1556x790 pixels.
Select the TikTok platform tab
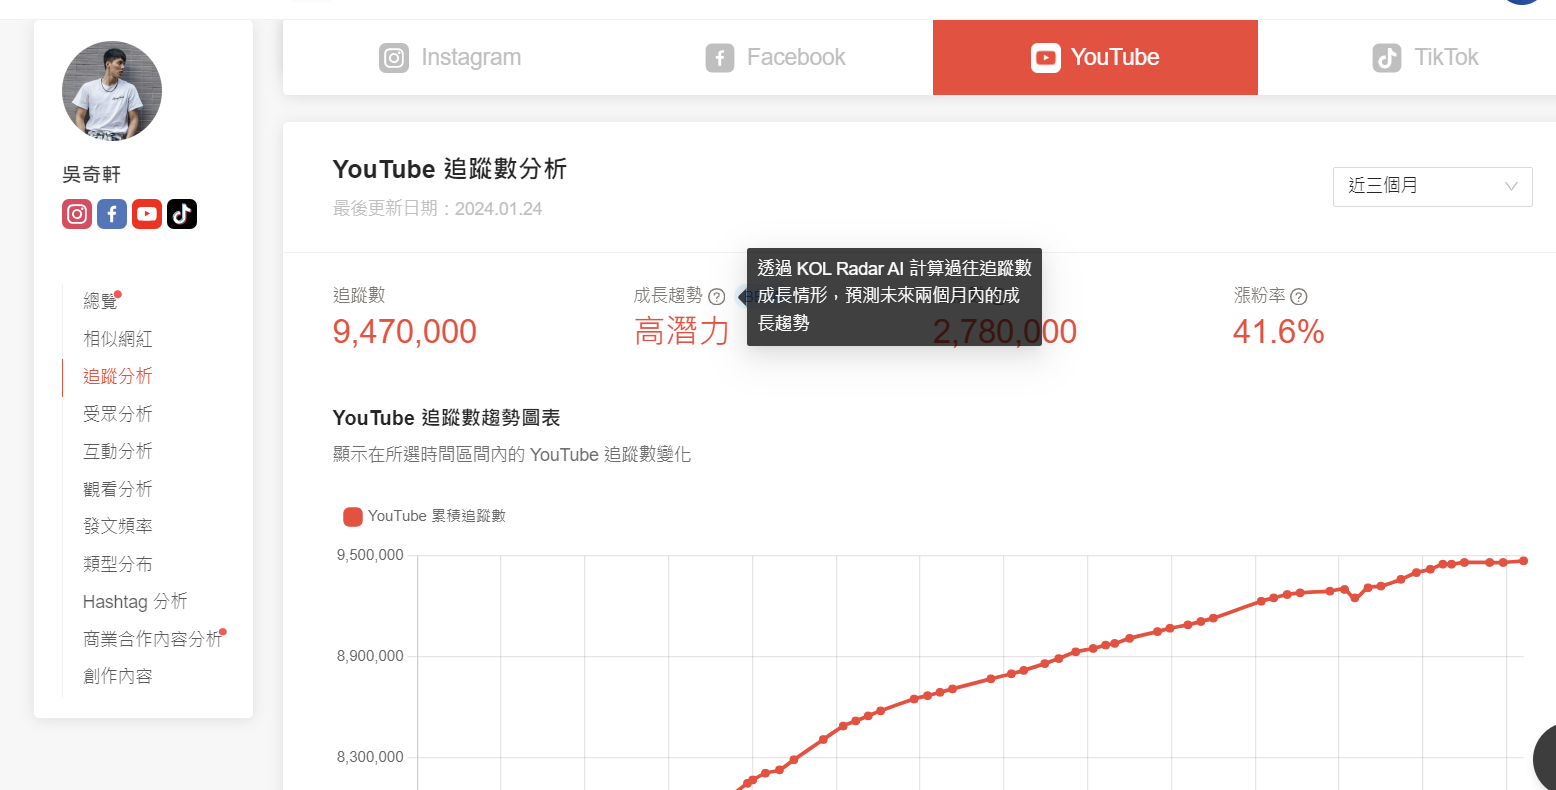1425,58
